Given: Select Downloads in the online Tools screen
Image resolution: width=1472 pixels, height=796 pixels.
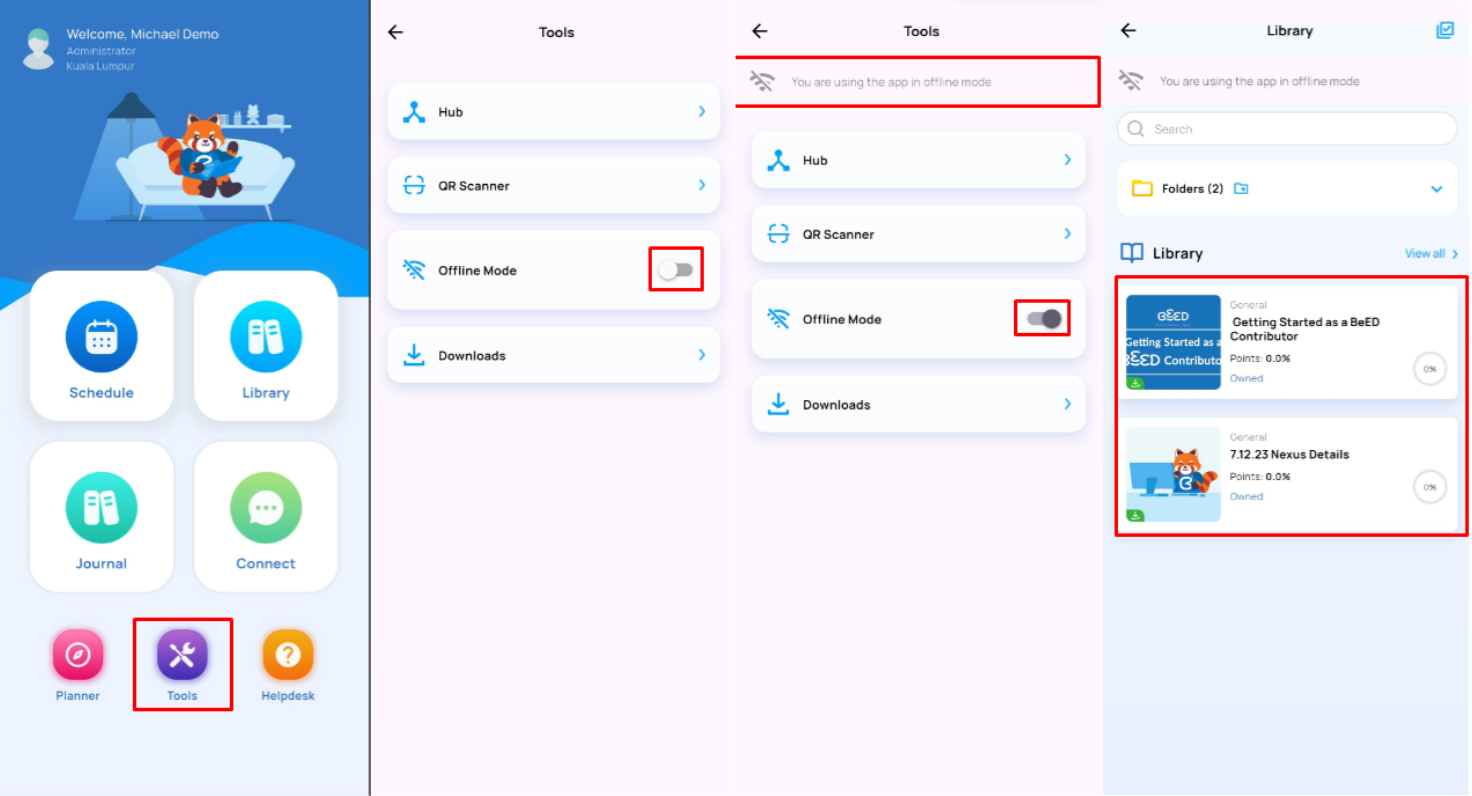Looking at the screenshot, I should [553, 356].
